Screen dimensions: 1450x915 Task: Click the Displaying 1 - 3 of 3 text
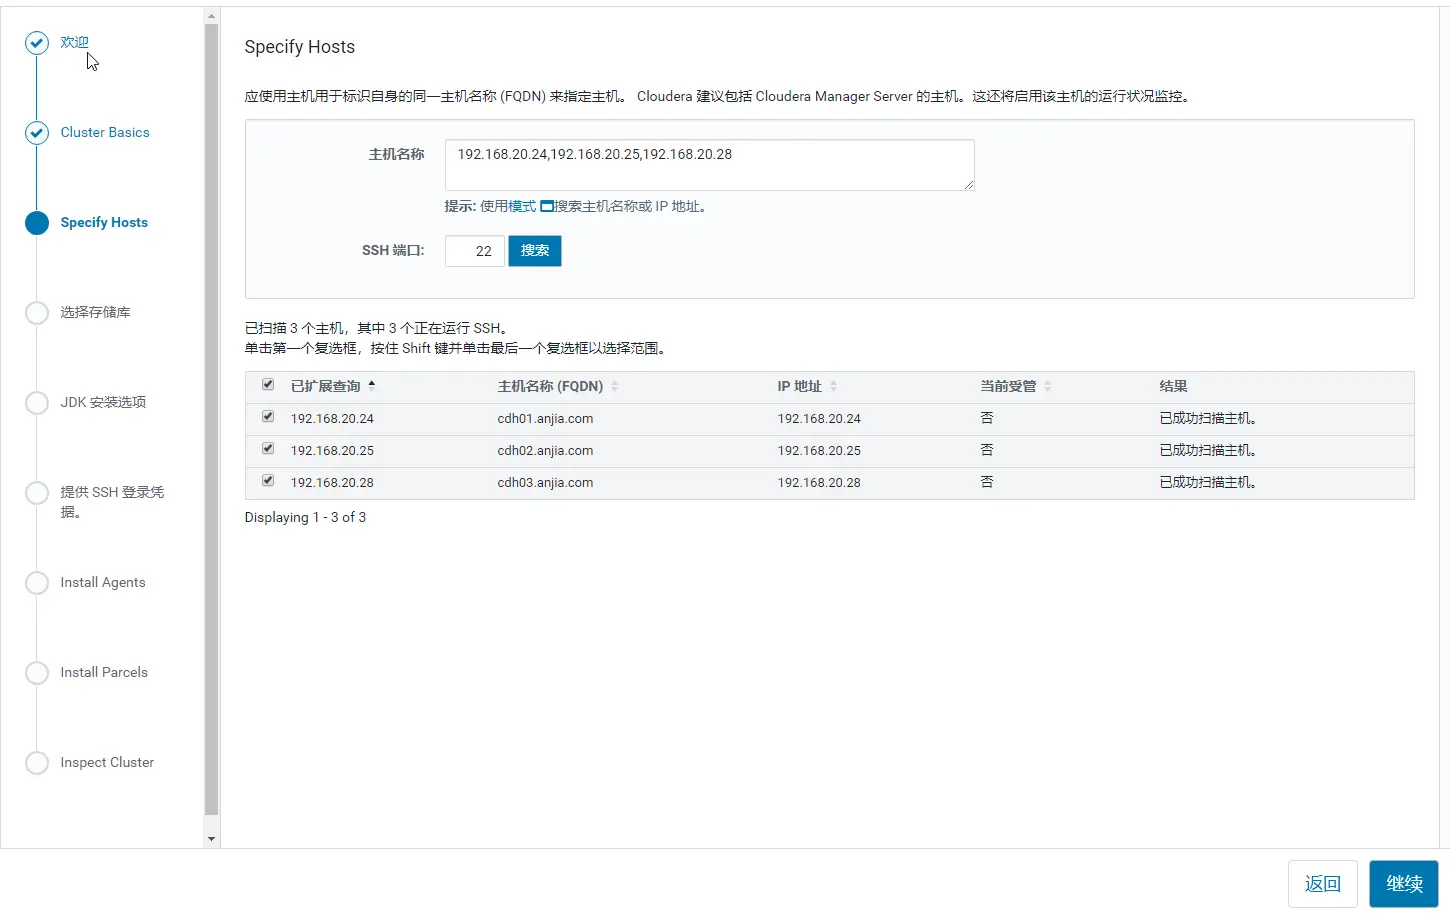tap(305, 517)
